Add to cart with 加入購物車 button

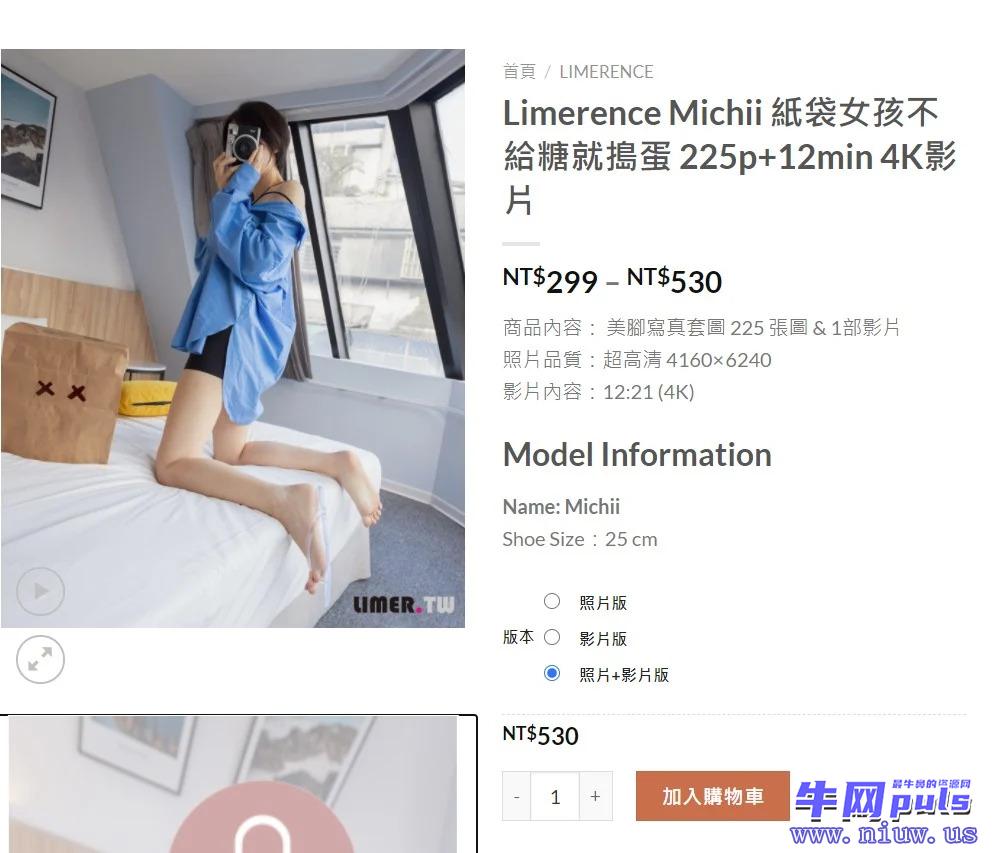tap(713, 796)
